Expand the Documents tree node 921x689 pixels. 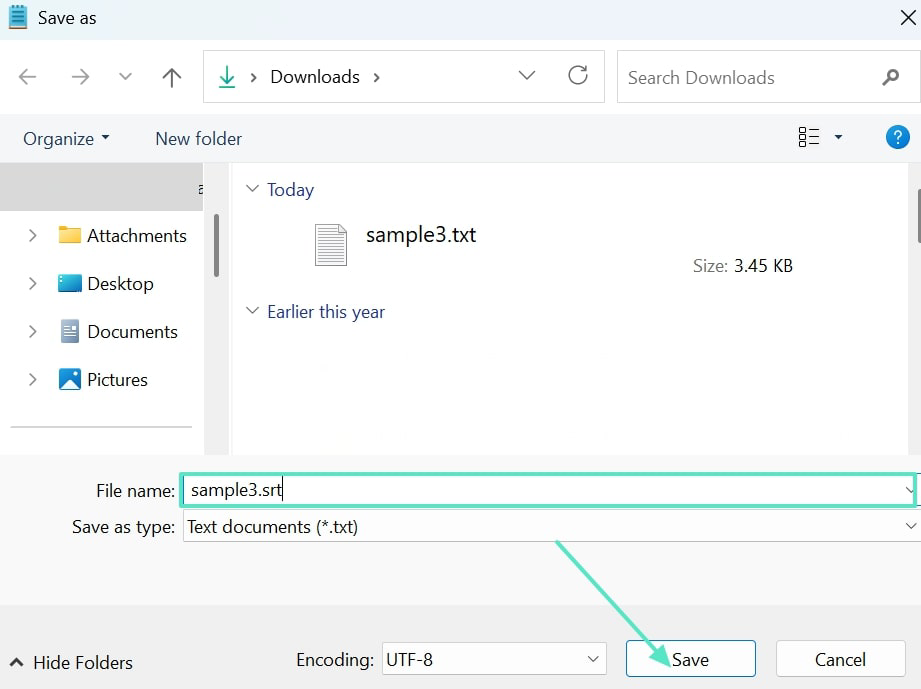point(33,332)
